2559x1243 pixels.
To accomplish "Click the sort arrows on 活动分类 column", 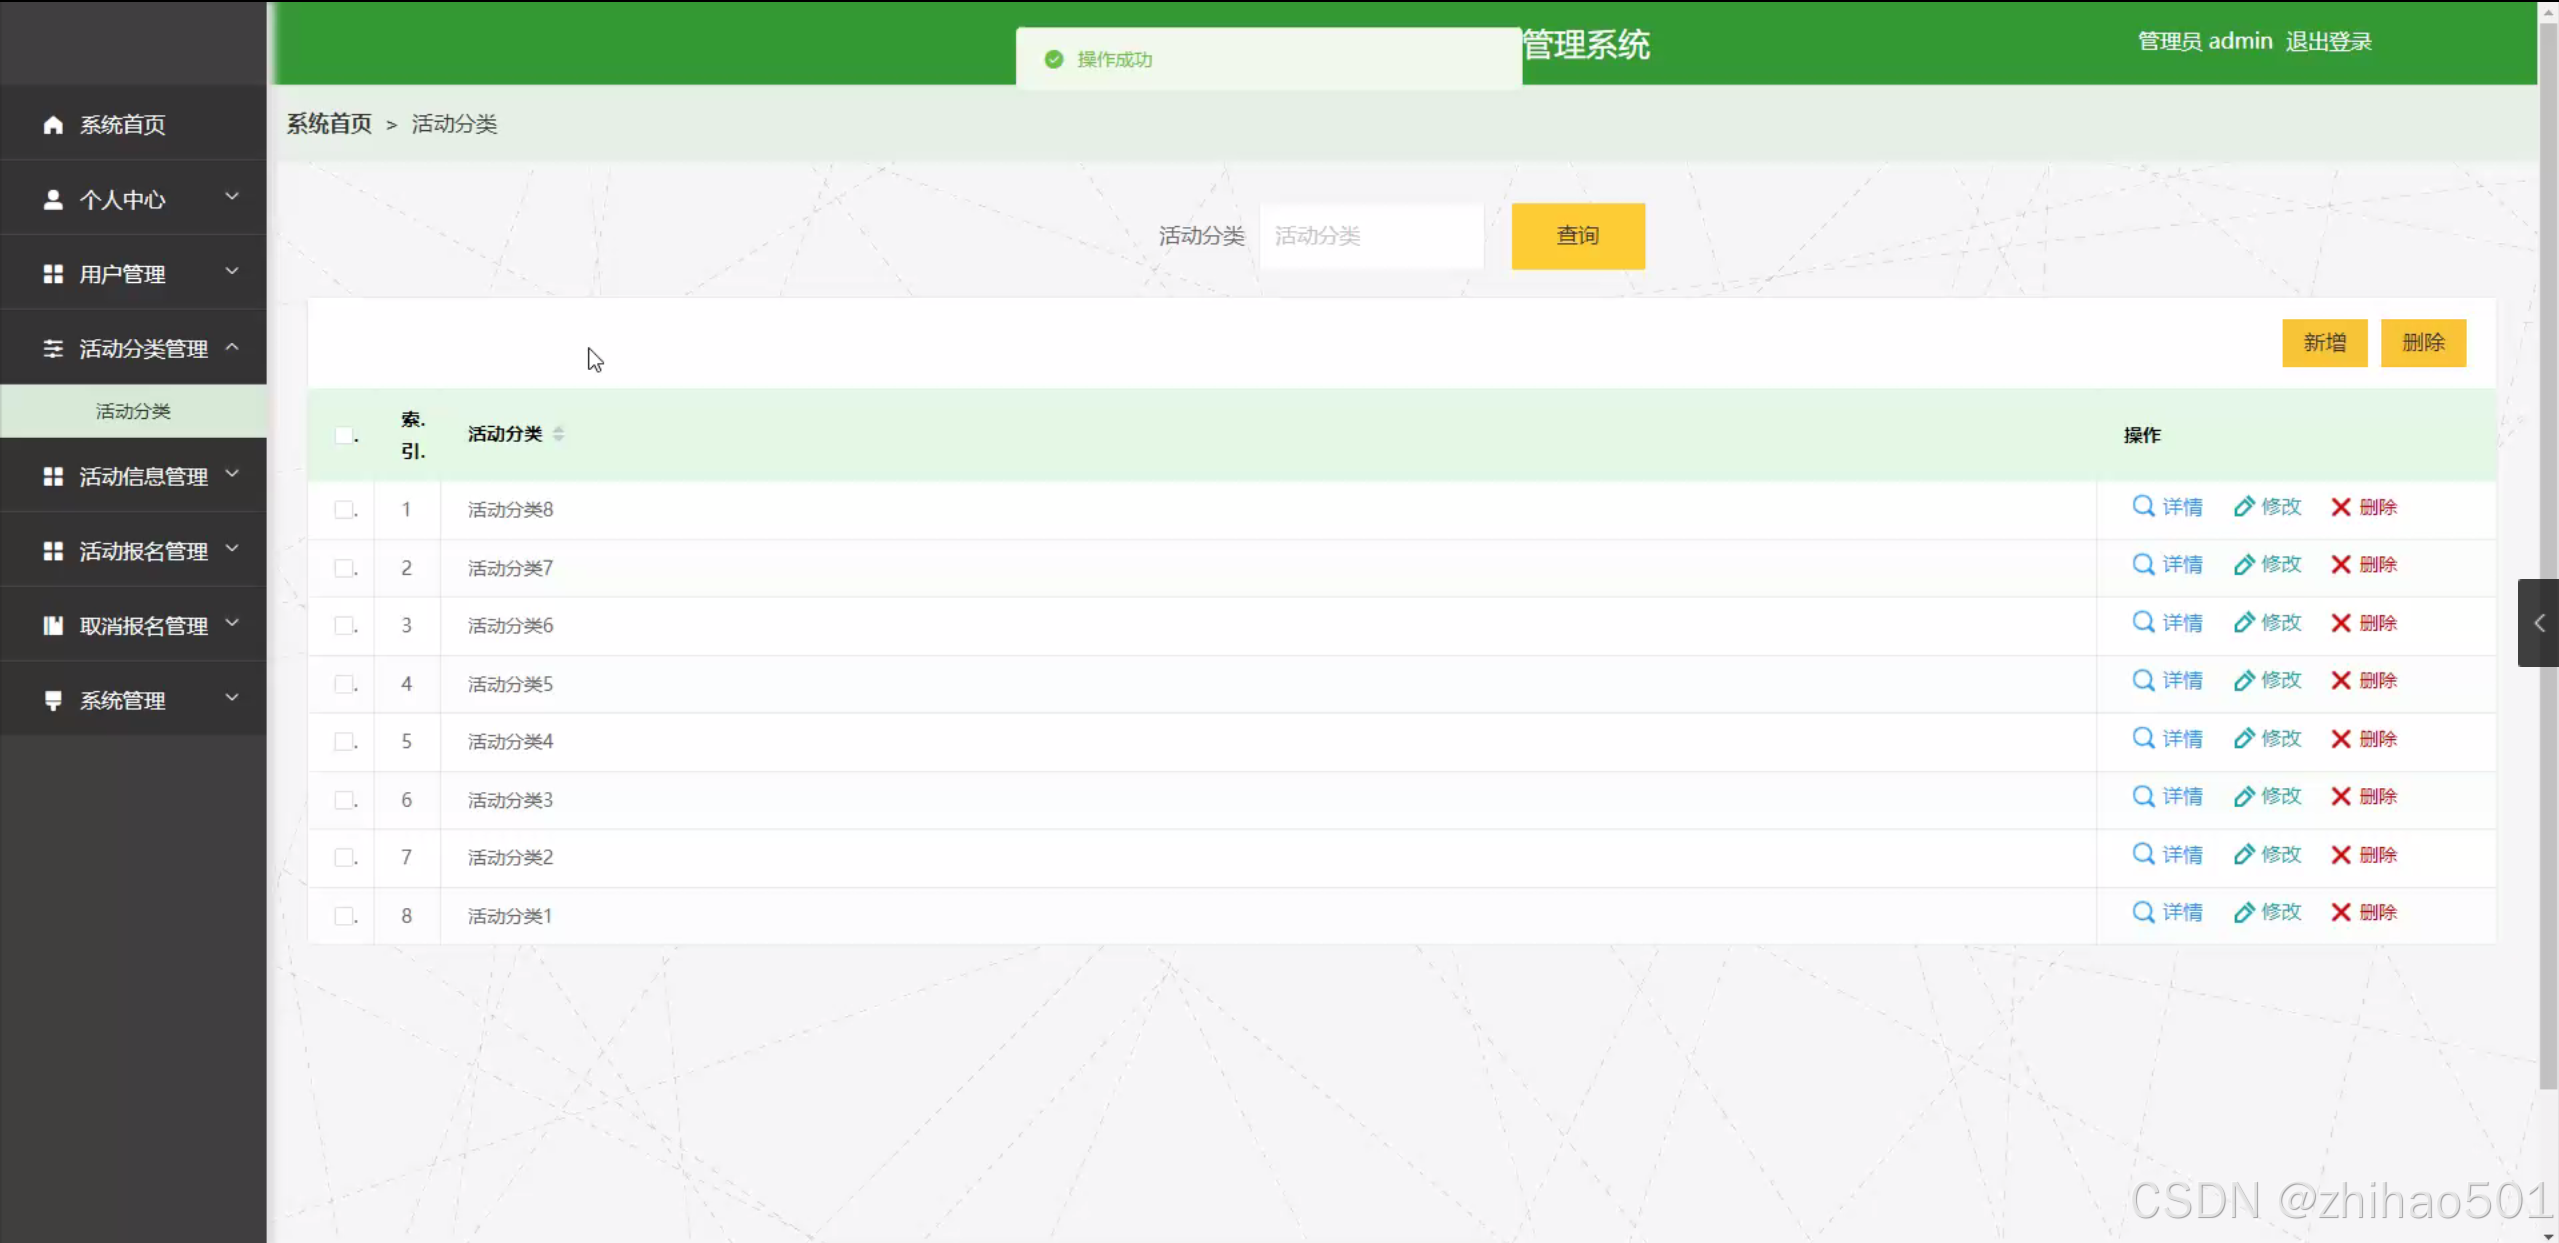I will pos(558,434).
